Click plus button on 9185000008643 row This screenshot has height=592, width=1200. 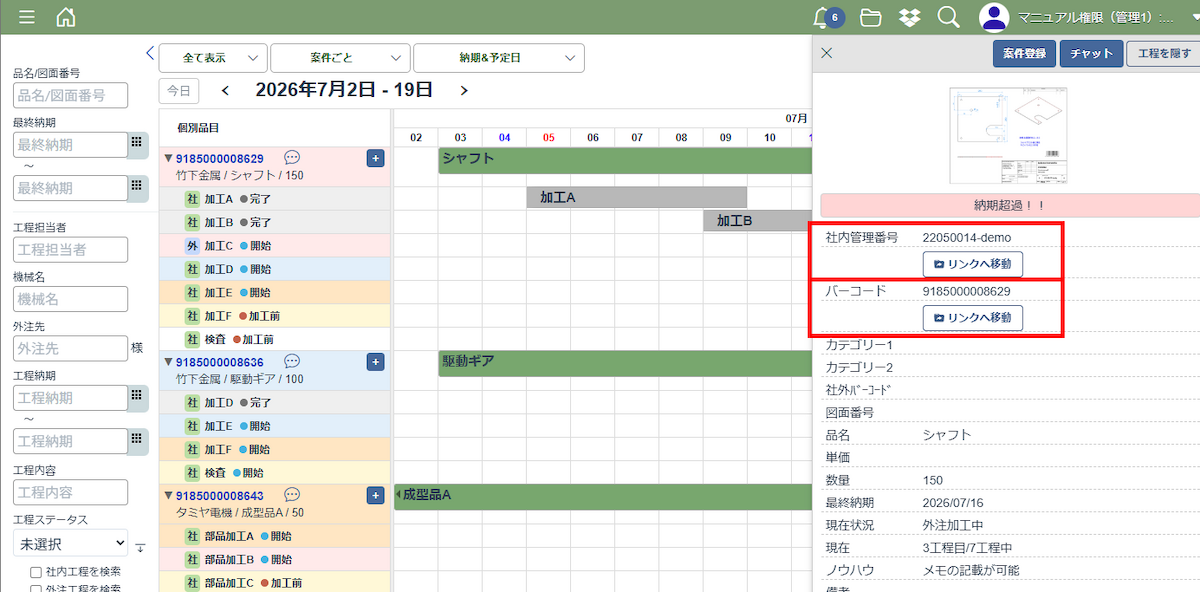[375, 495]
